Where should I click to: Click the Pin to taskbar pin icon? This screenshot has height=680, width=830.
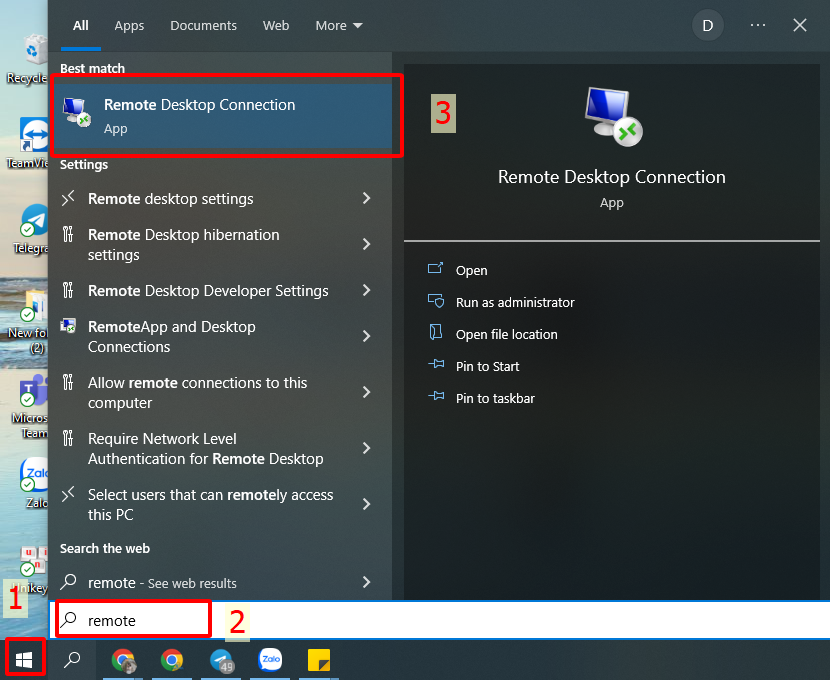436,396
